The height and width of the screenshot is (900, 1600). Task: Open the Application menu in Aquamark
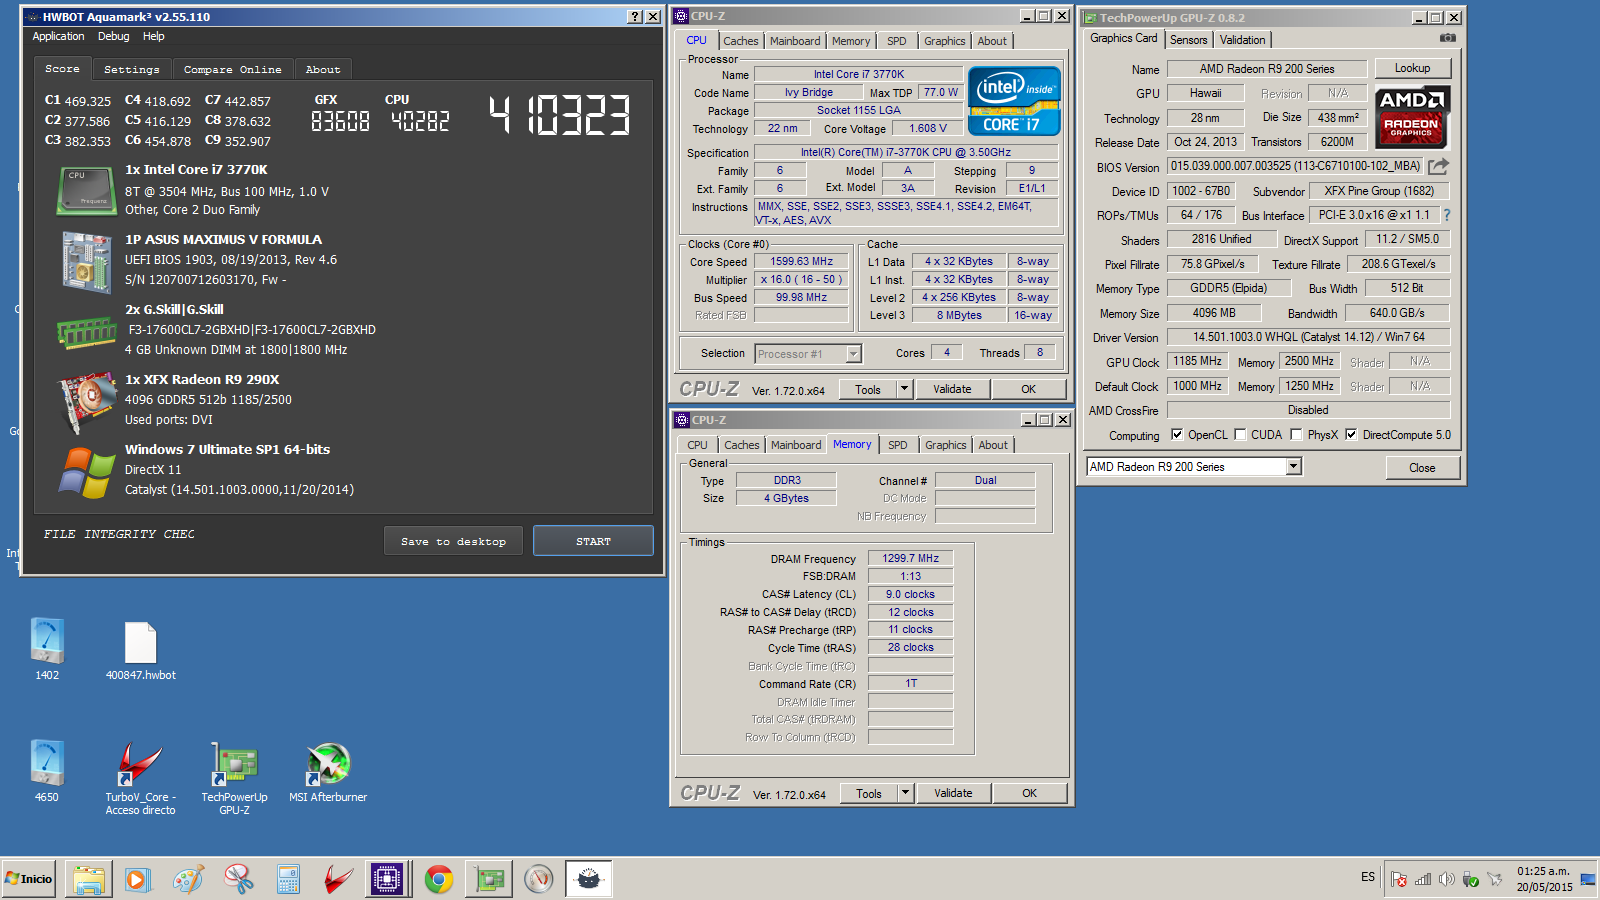[x=58, y=36]
